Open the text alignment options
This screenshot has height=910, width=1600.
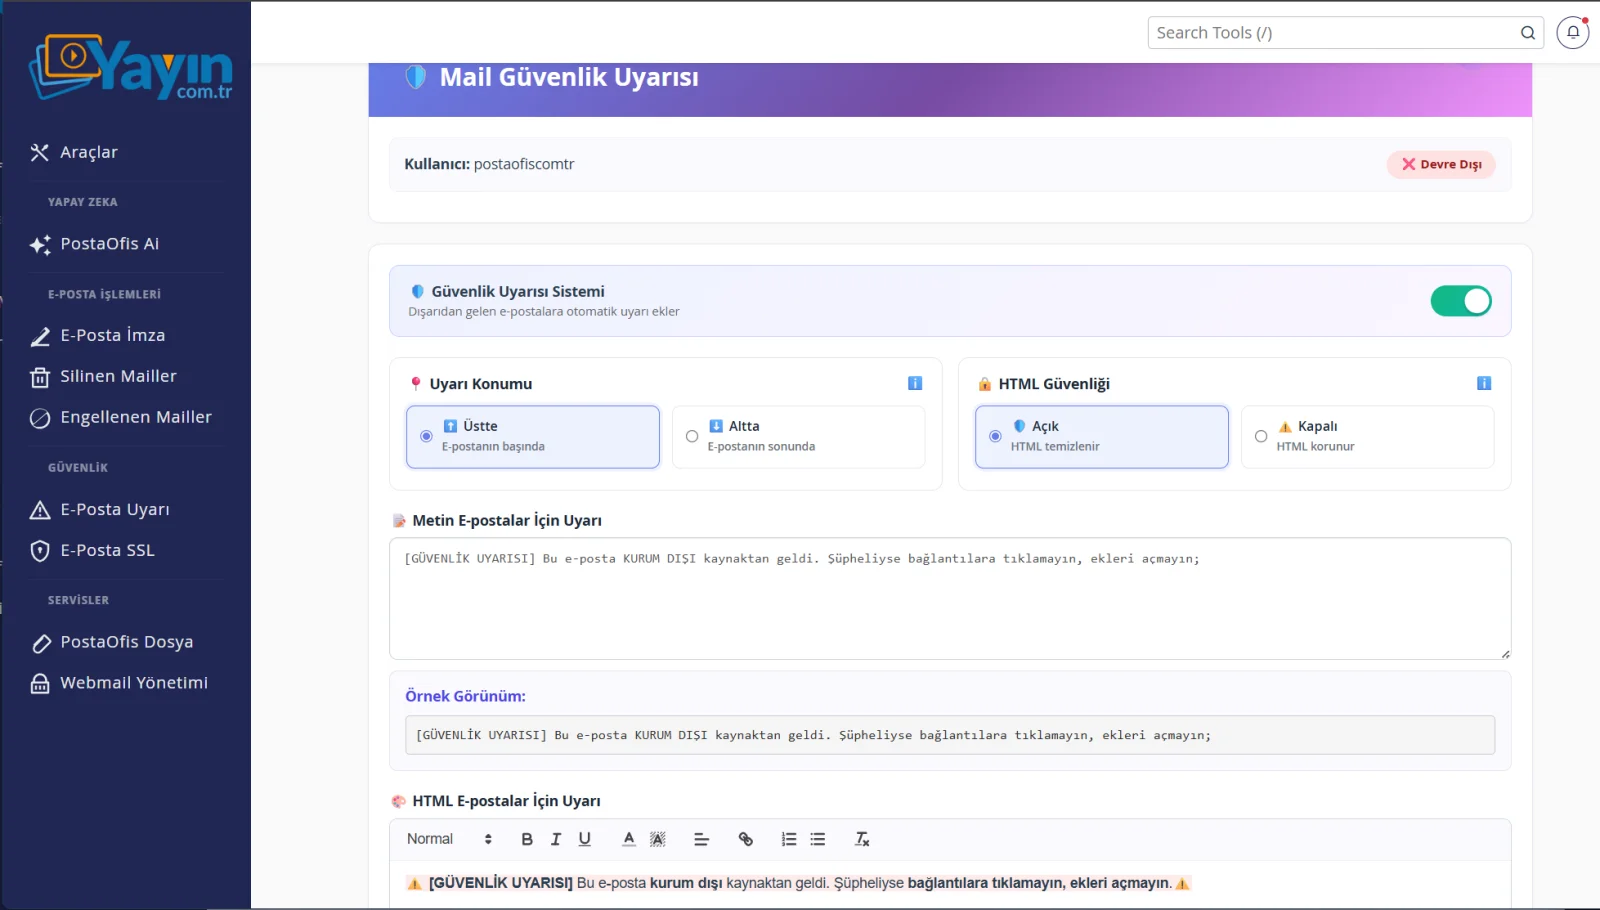(x=701, y=839)
